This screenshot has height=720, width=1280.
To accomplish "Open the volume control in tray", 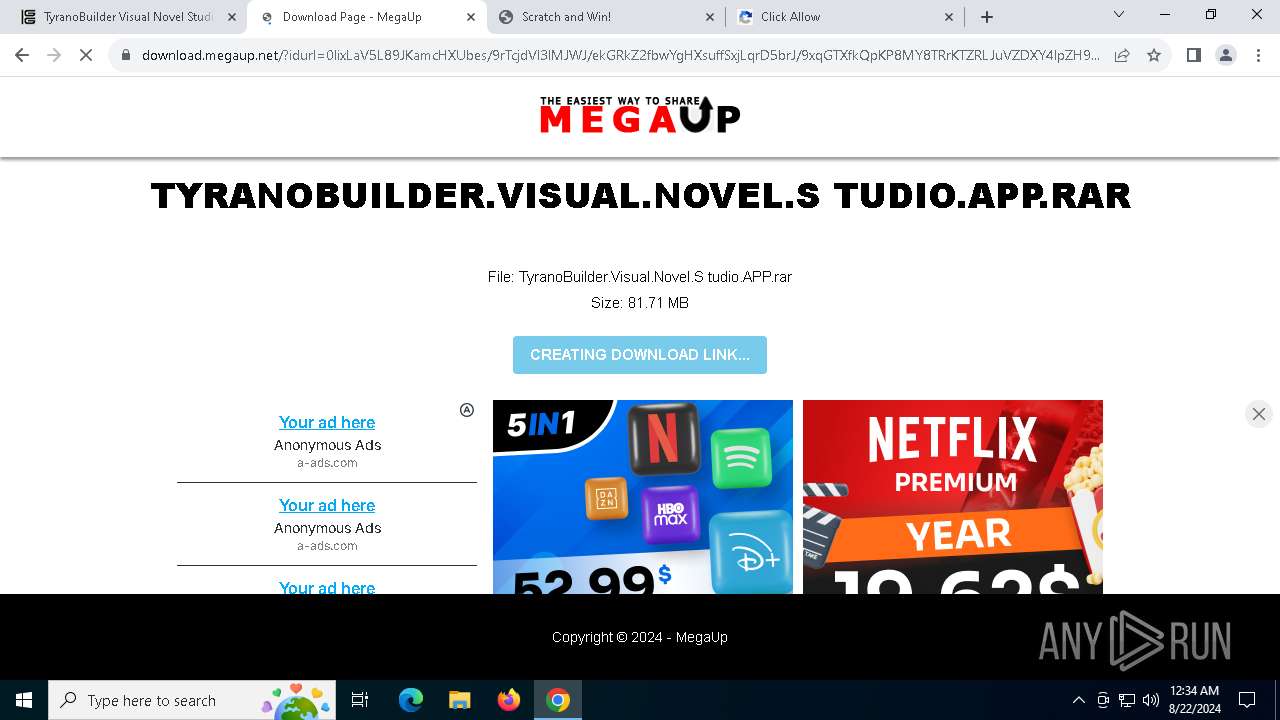I will tap(1150, 700).
